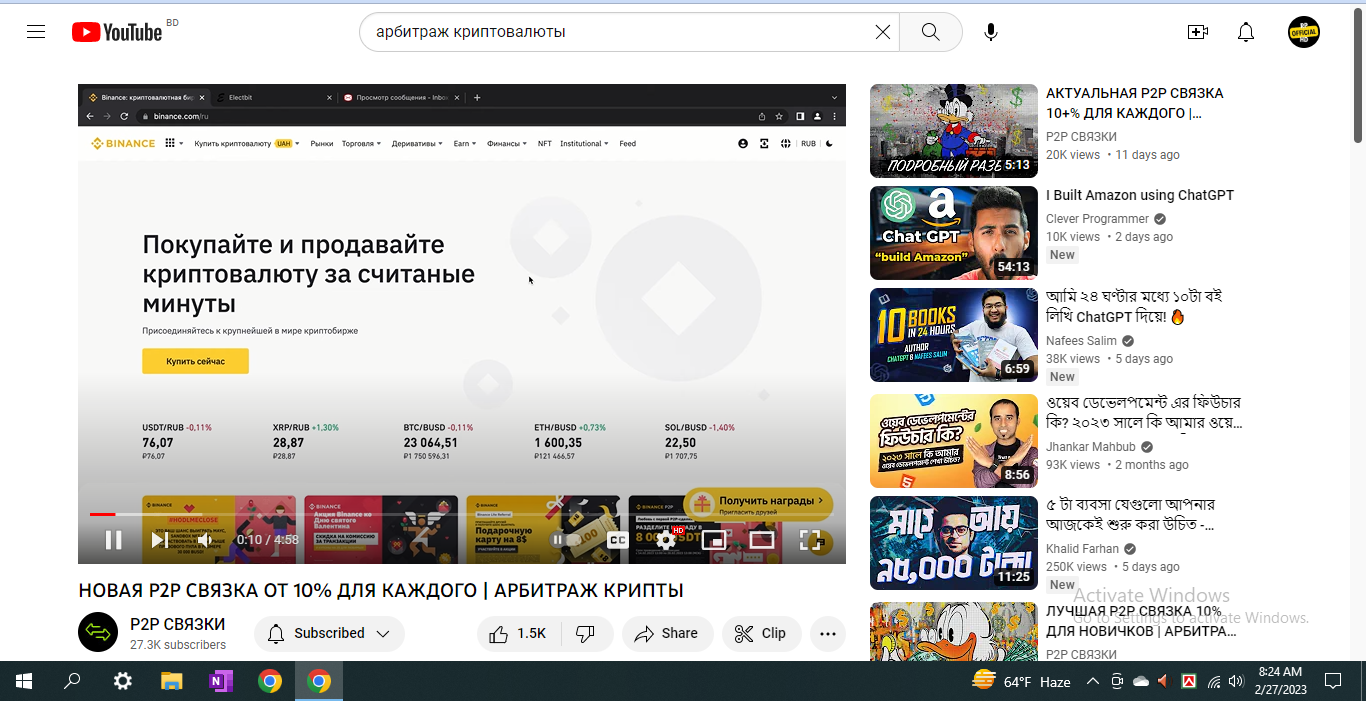Open the АКТУАЛЬНАЯ P2P СВЯЗКА video thumbnail
The width and height of the screenshot is (1366, 701).
coord(954,131)
